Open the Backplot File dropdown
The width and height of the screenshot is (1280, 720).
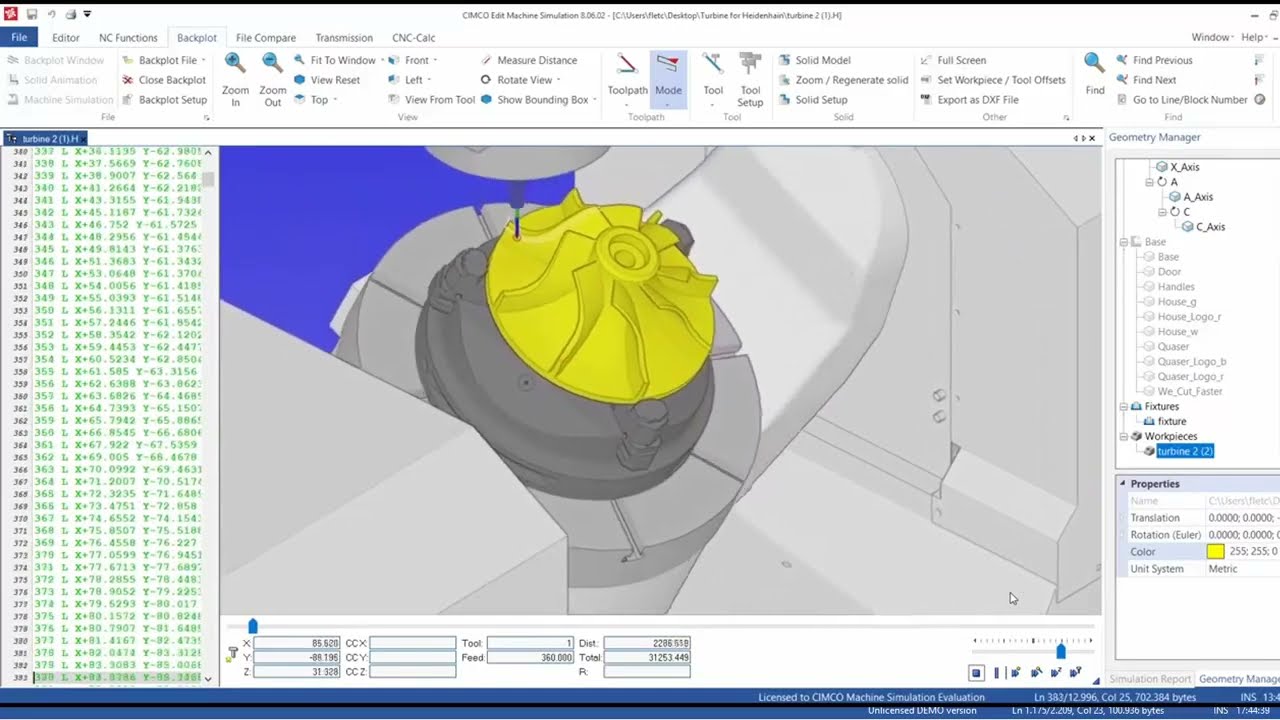pos(204,60)
